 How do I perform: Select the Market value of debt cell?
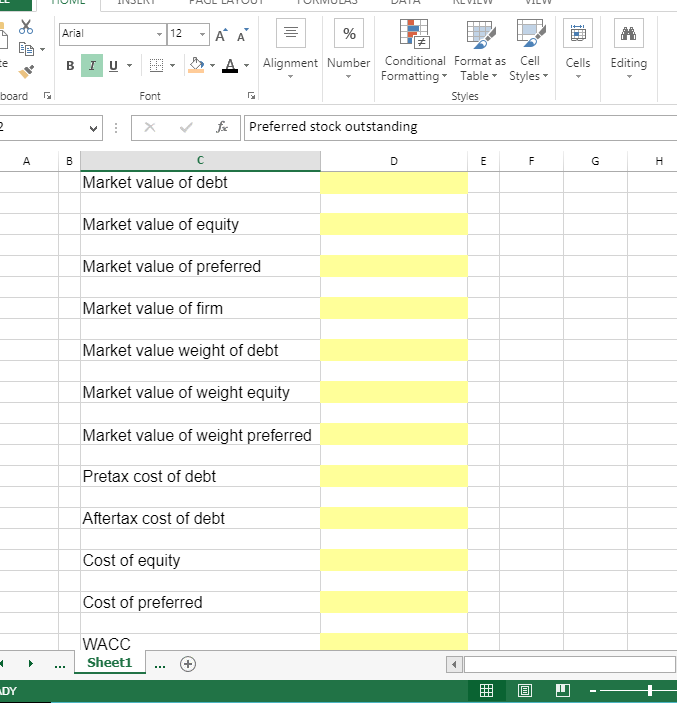[x=200, y=182]
